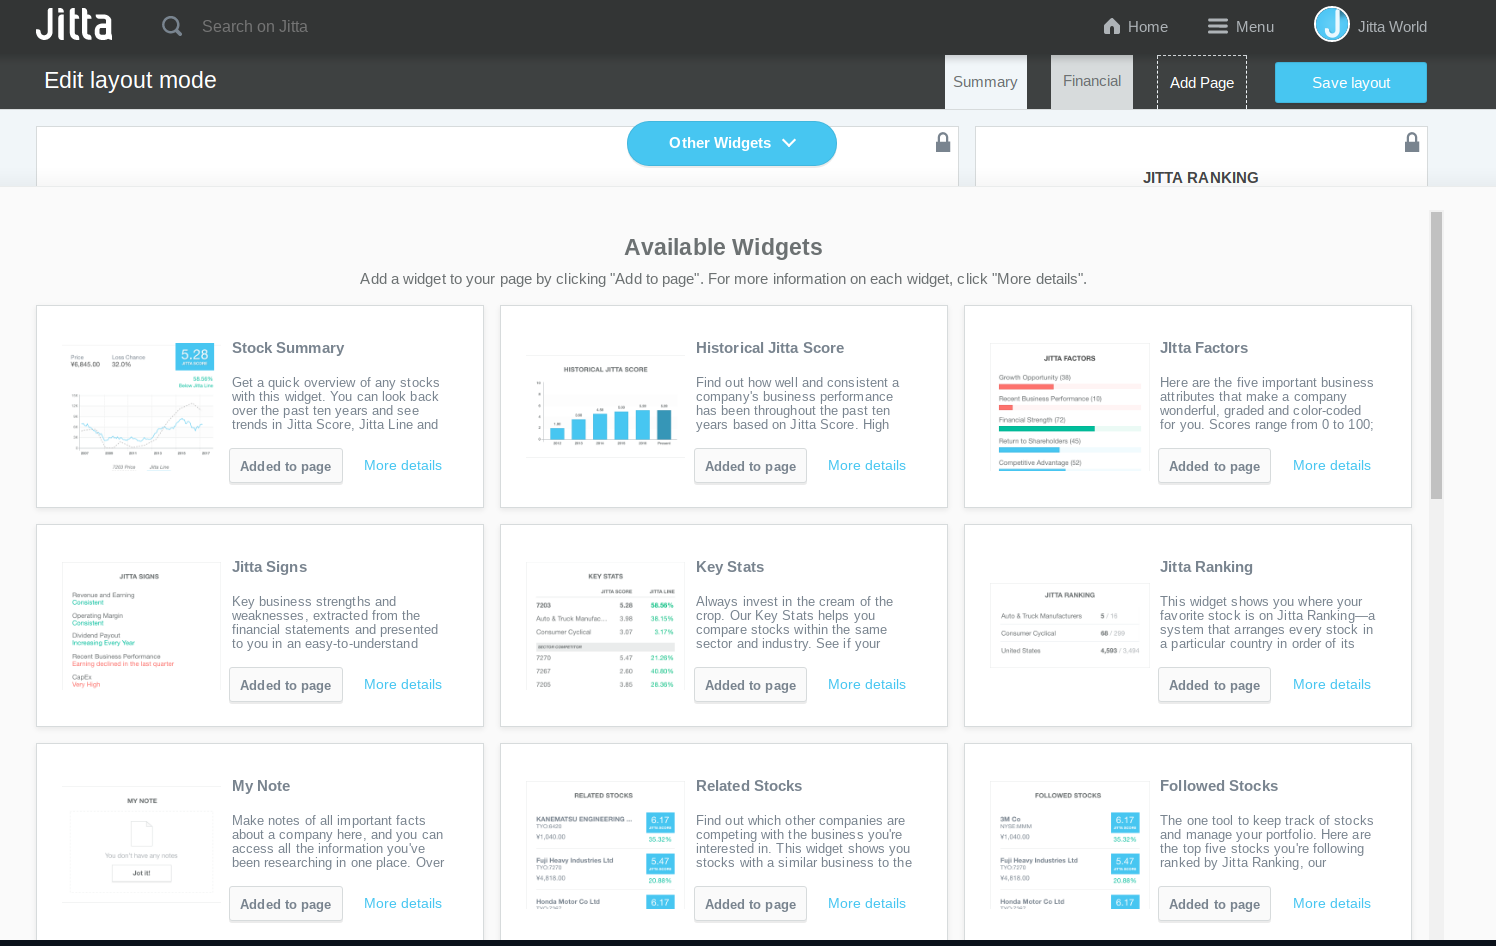
Task: Click the JITTA RANKING panel header
Action: click(x=1201, y=178)
